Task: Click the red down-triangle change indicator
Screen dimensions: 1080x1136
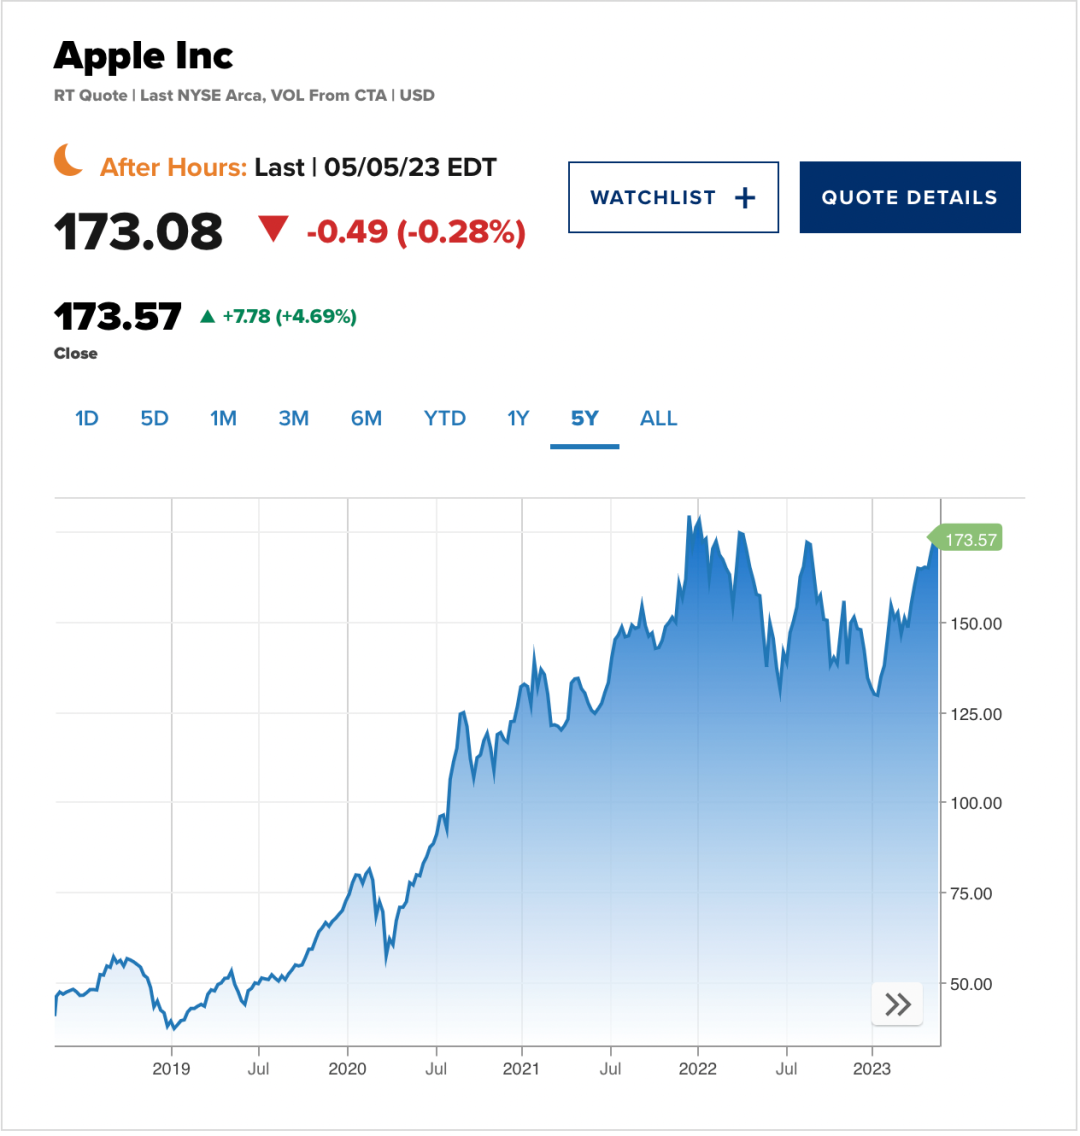Action: tap(274, 229)
